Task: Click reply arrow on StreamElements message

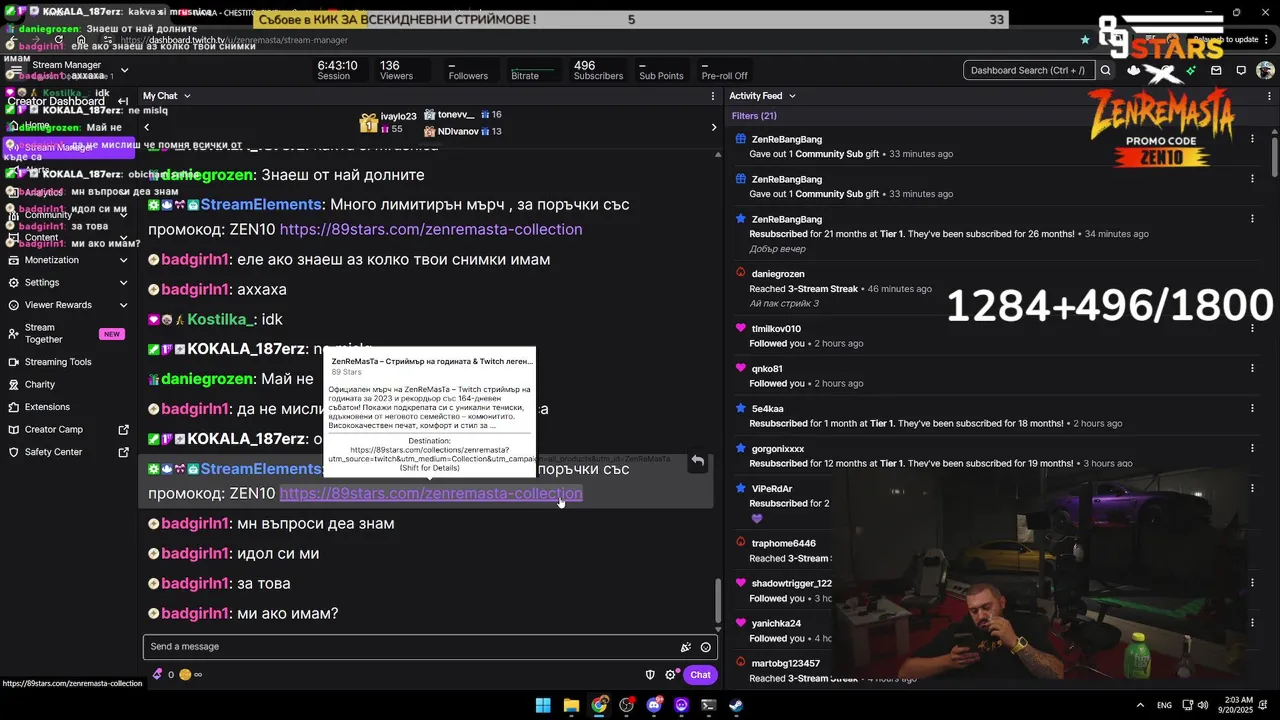Action: point(697,462)
